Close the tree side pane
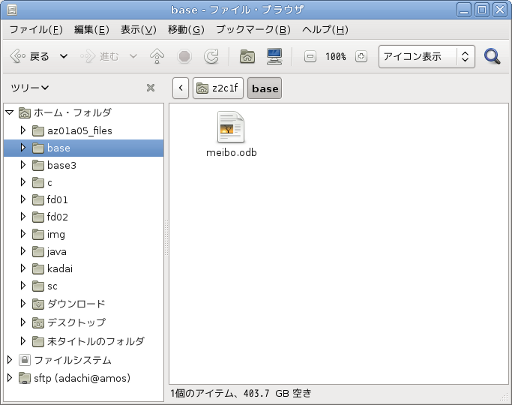Viewport: 512px width, 405px height. [x=151, y=88]
